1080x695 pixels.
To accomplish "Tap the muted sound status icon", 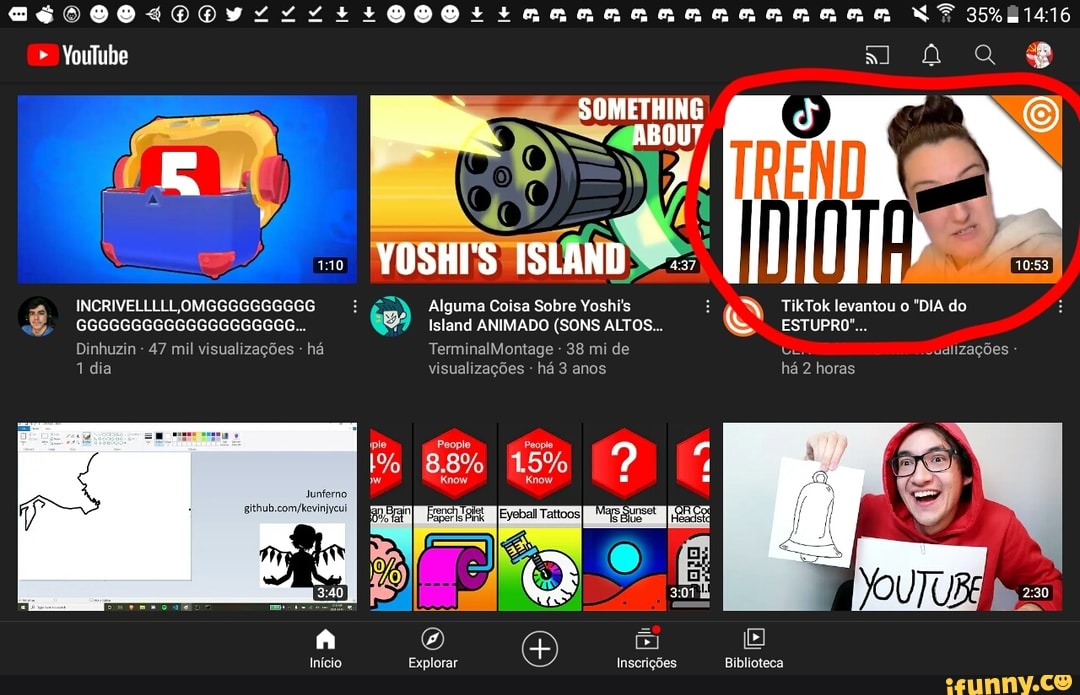I will (x=919, y=13).
